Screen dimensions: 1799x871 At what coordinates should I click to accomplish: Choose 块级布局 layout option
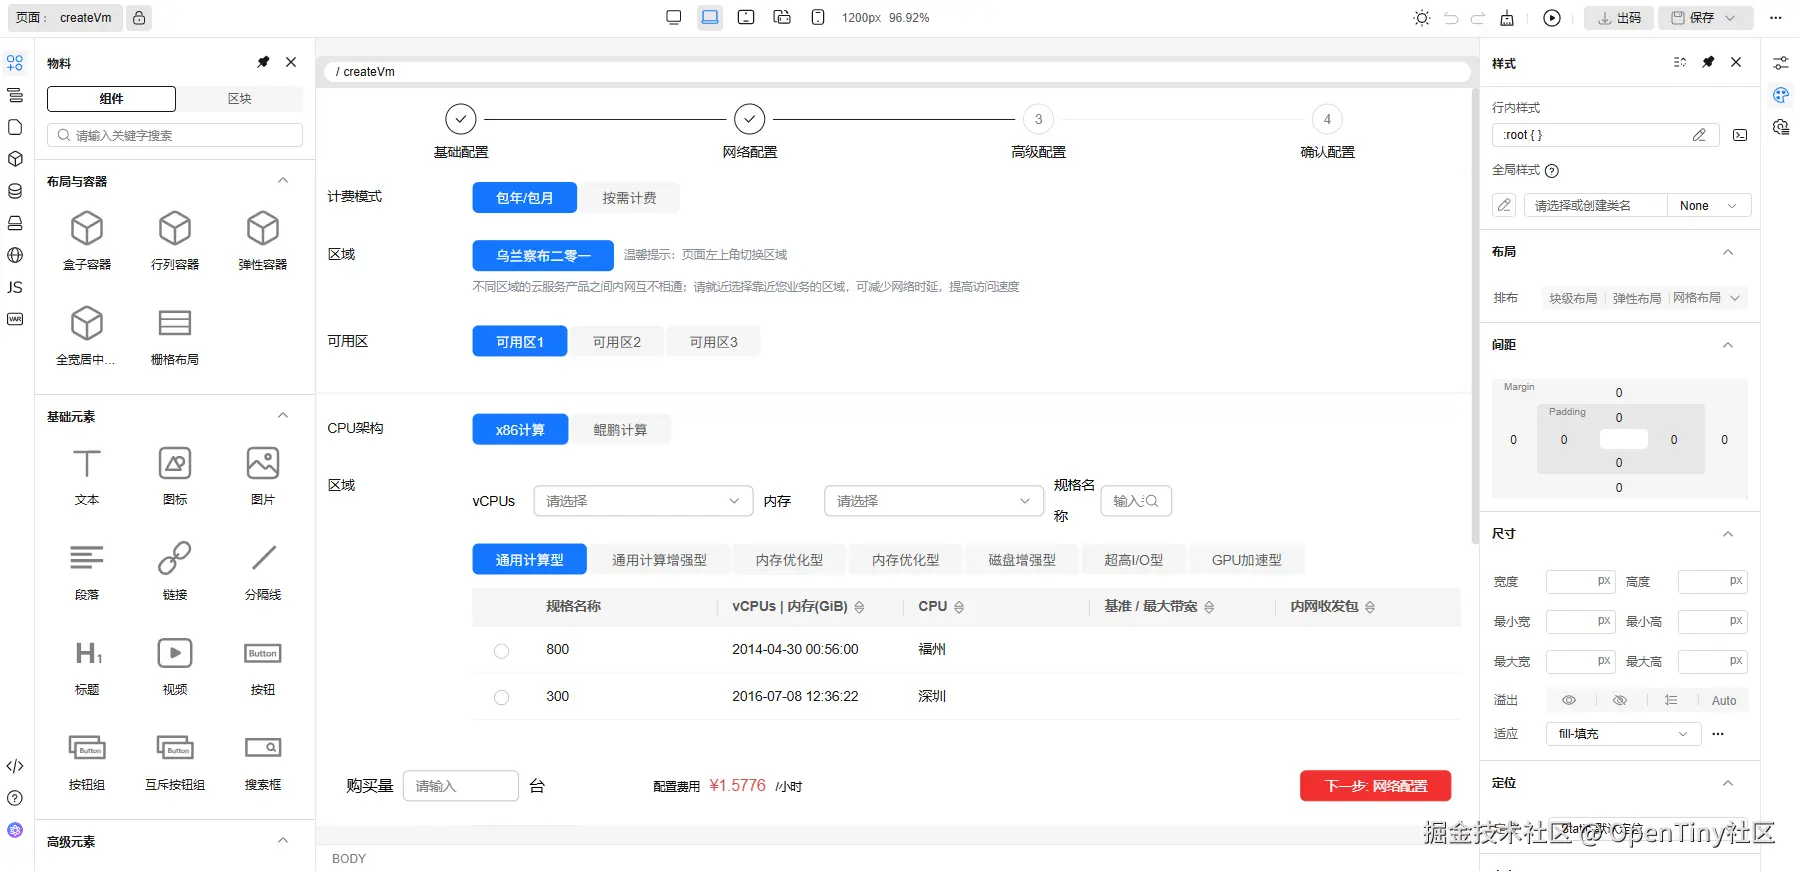[1573, 298]
